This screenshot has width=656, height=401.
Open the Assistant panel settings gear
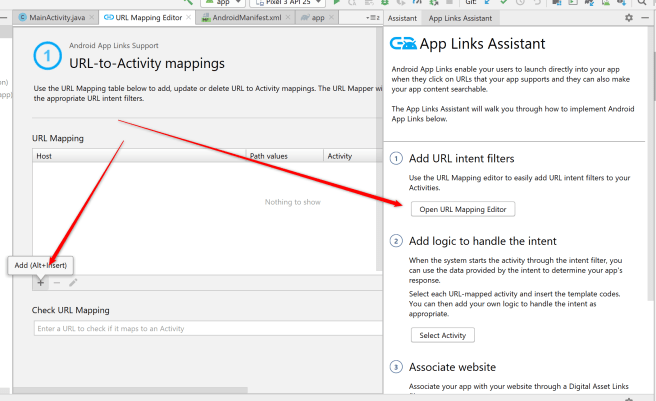click(x=628, y=18)
